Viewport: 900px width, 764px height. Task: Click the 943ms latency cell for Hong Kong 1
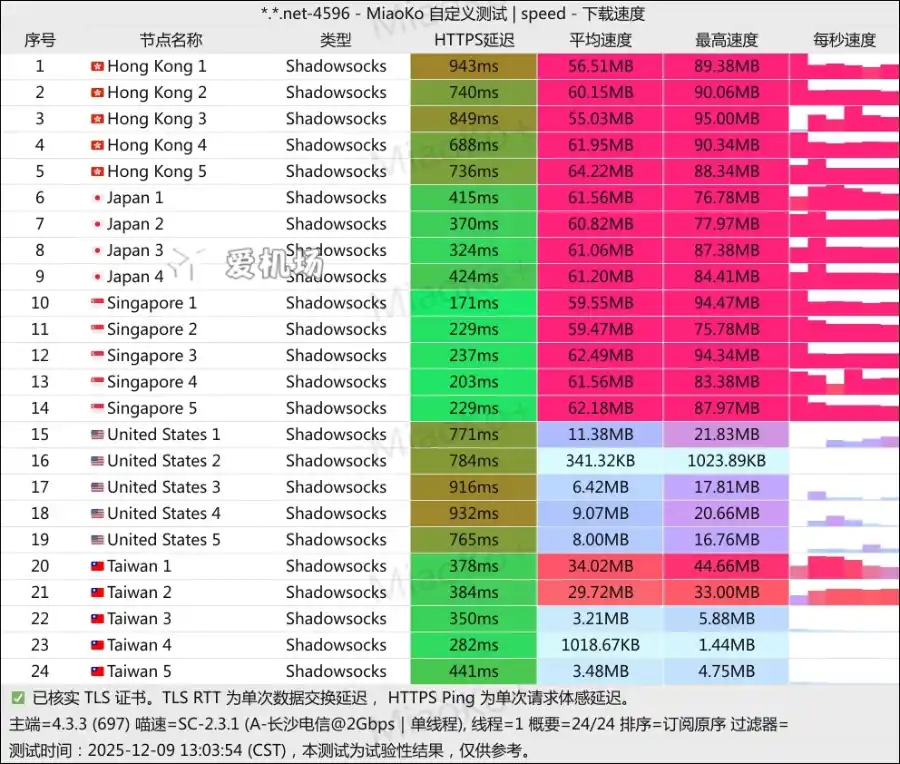pos(474,66)
